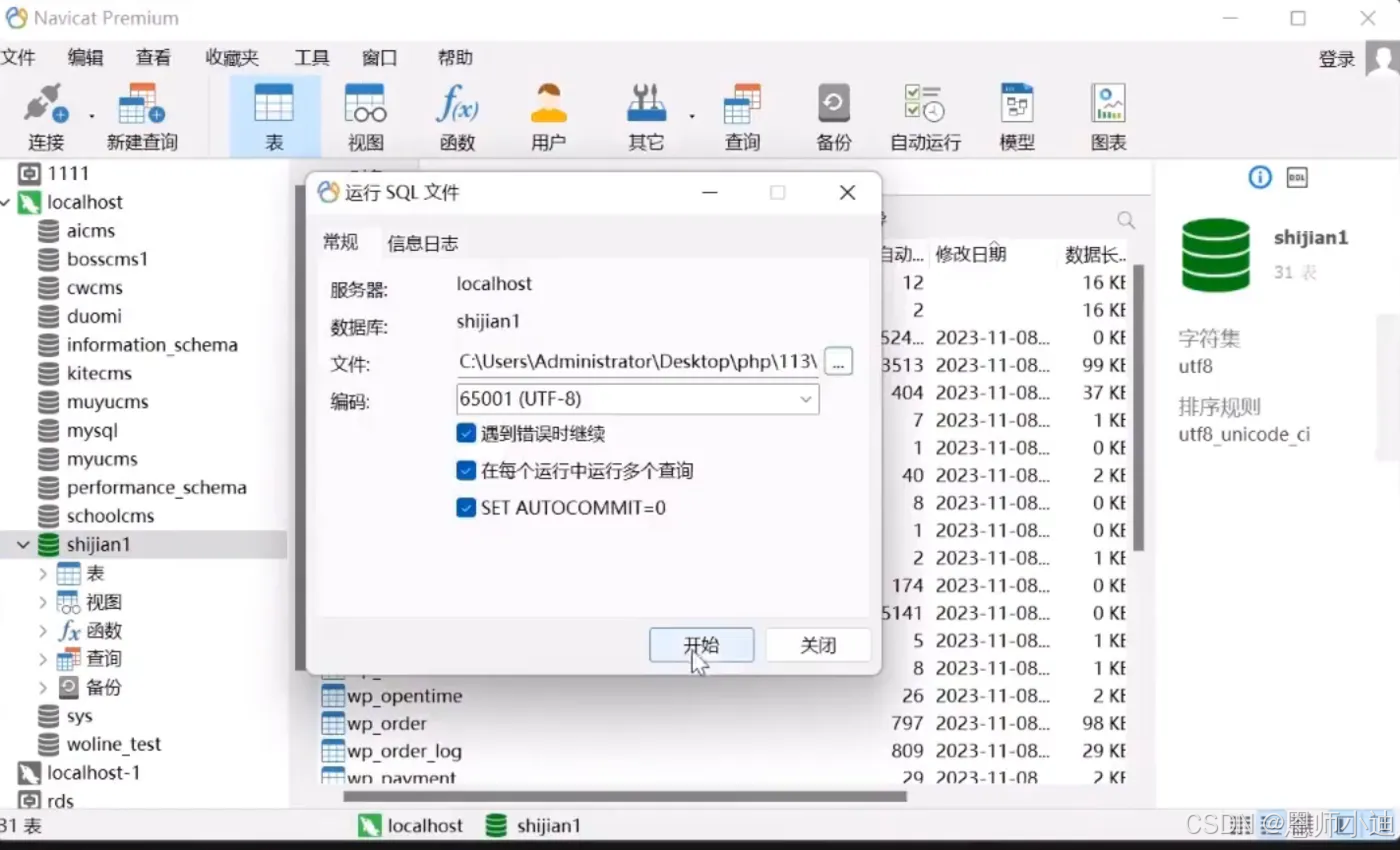1400x850 pixels.
Task: Click the file browse ... button
Action: tap(838, 362)
